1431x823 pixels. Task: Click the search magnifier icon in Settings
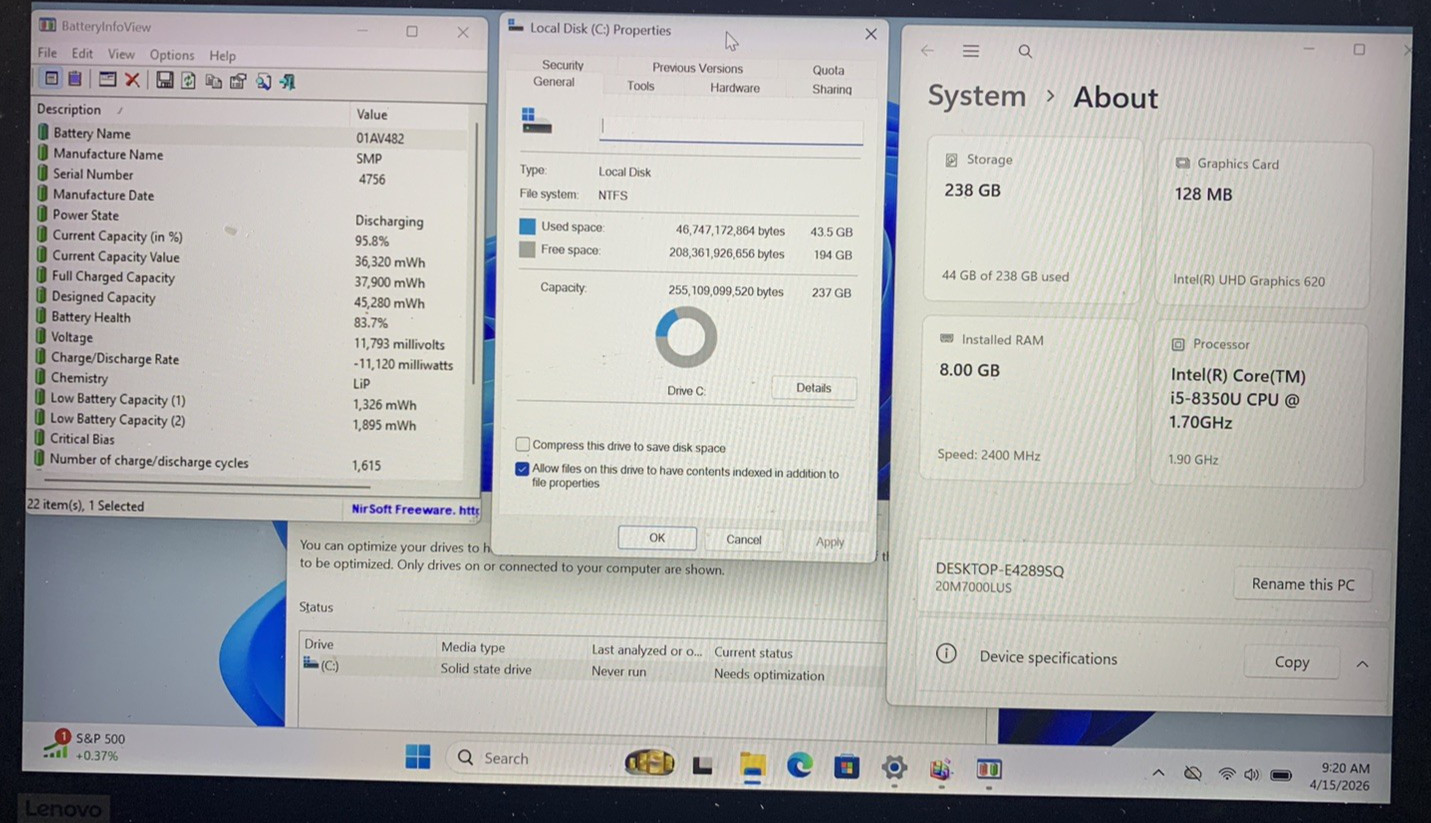[x=1025, y=51]
